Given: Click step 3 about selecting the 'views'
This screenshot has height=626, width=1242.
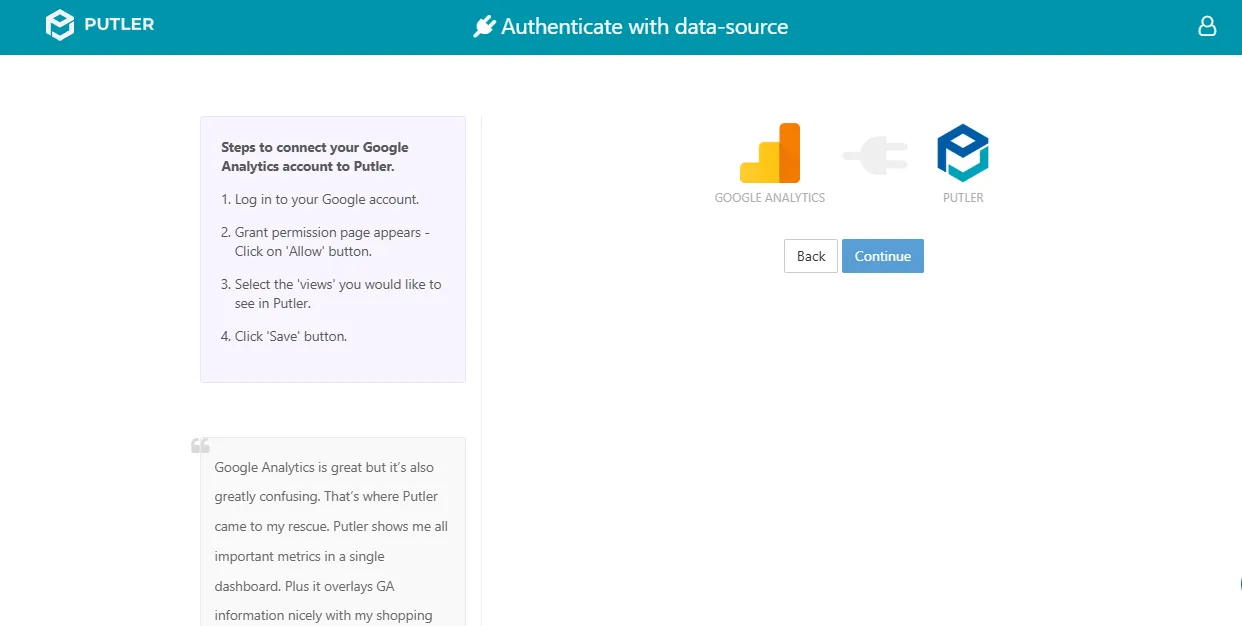Looking at the screenshot, I should (x=331, y=294).
